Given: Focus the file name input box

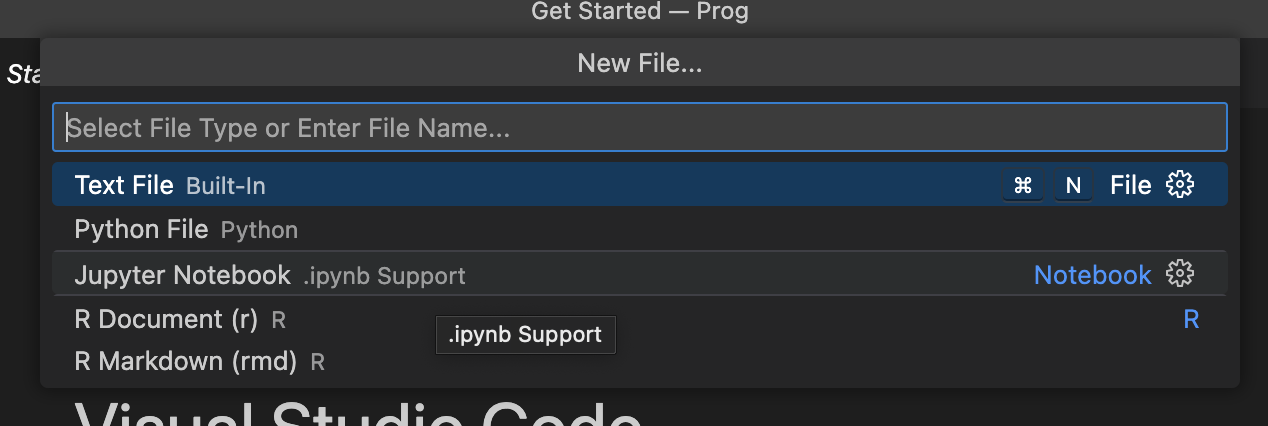Looking at the screenshot, I should [639, 128].
